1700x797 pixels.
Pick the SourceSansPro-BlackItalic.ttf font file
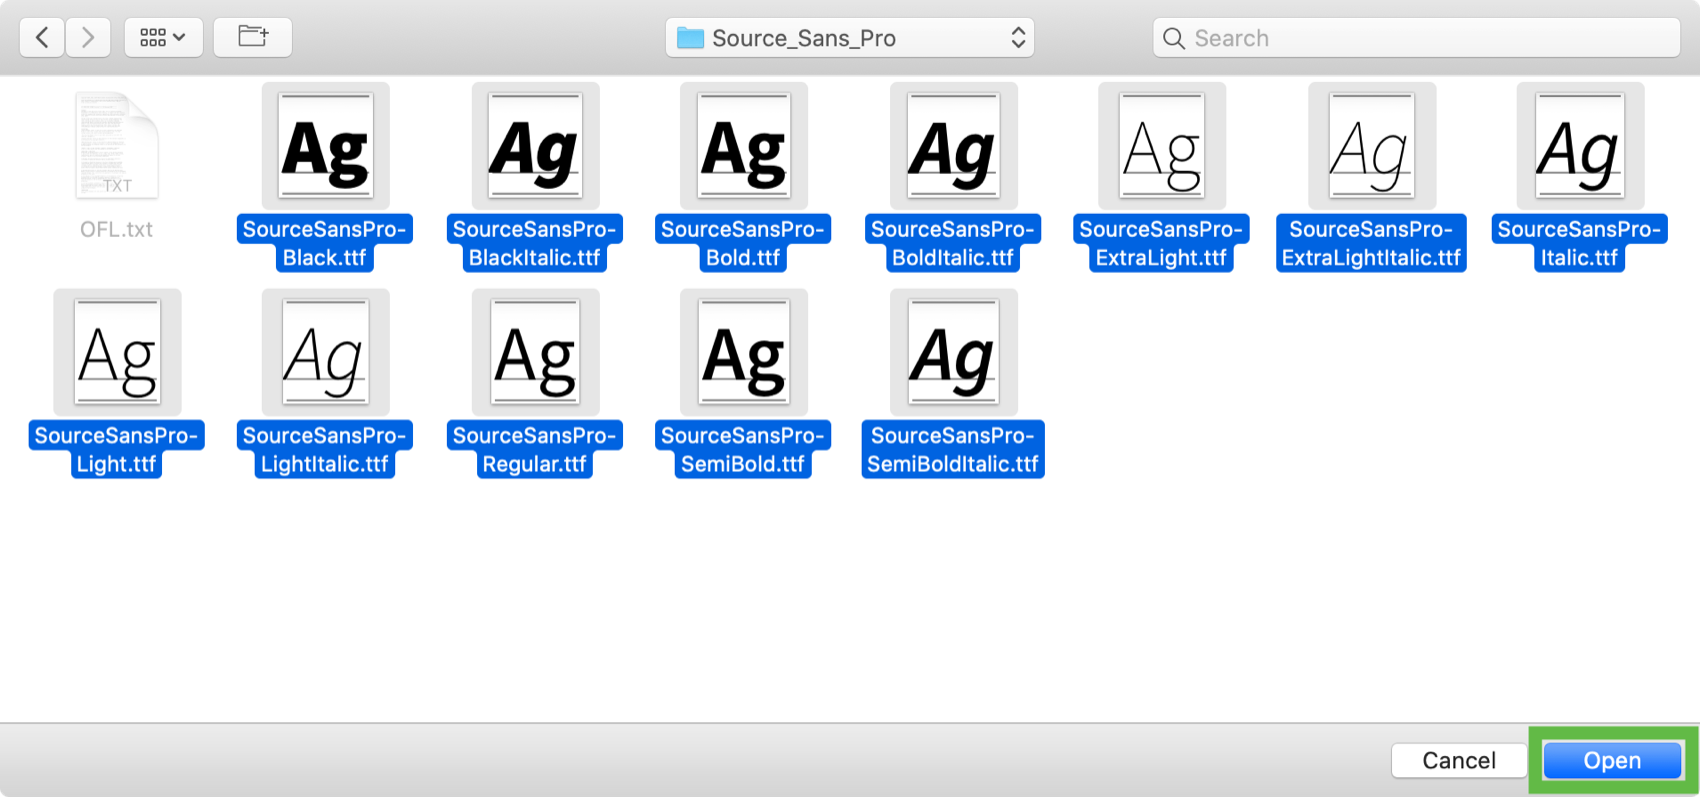(x=535, y=146)
